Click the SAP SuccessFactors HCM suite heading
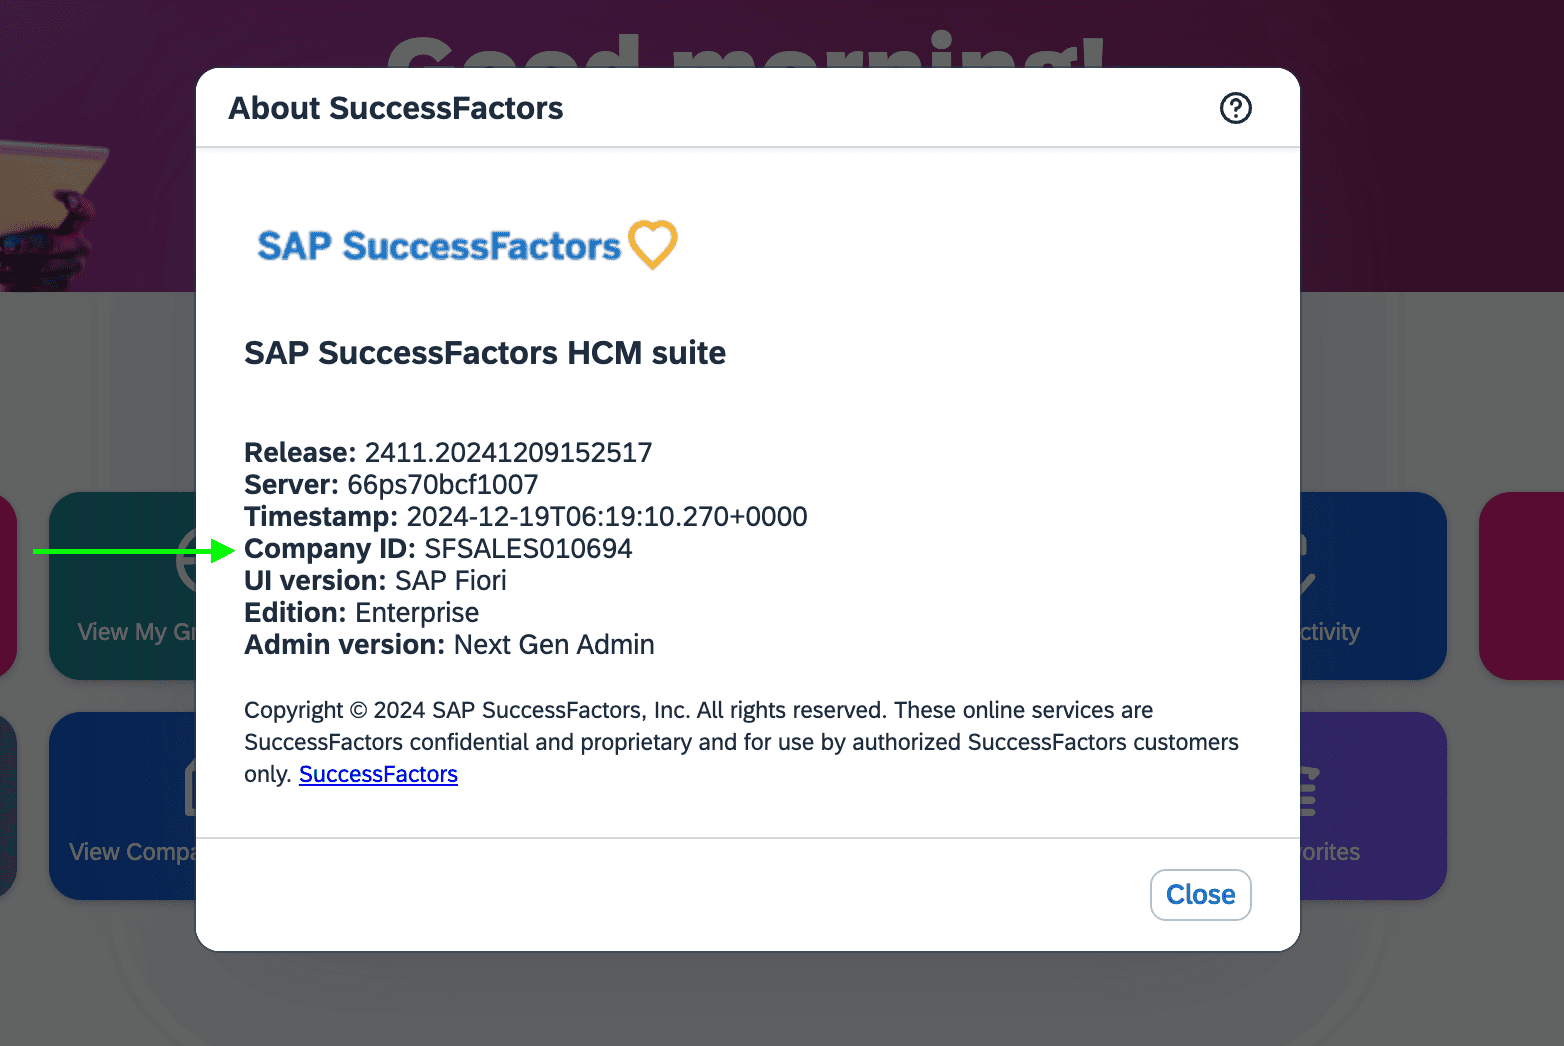Screen dimensions: 1564x1046 pos(485,353)
